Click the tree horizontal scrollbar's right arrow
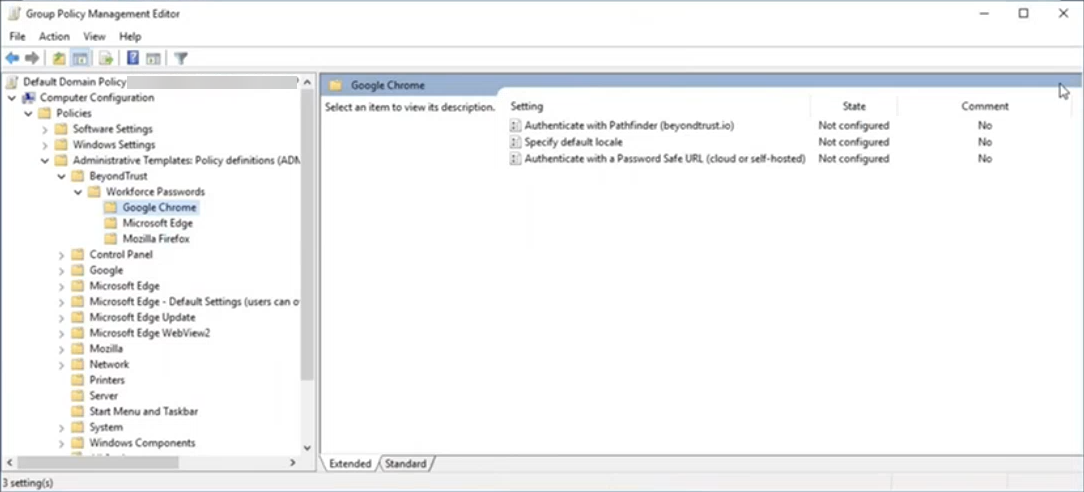Viewport: 1084px width, 492px height. pos(292,462)
